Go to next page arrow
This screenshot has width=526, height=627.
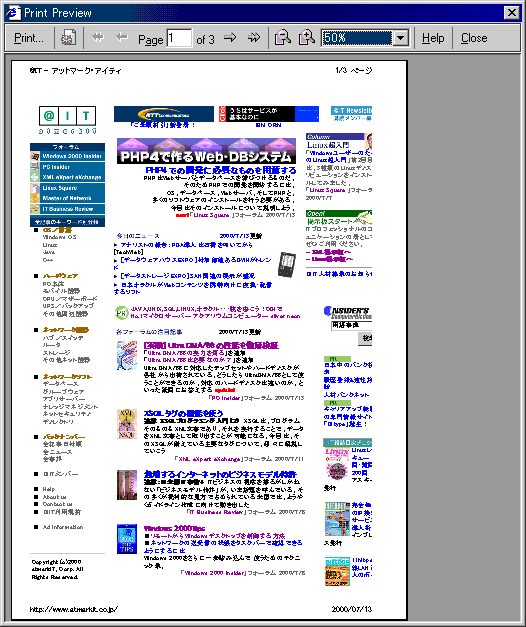pos(230,38)
